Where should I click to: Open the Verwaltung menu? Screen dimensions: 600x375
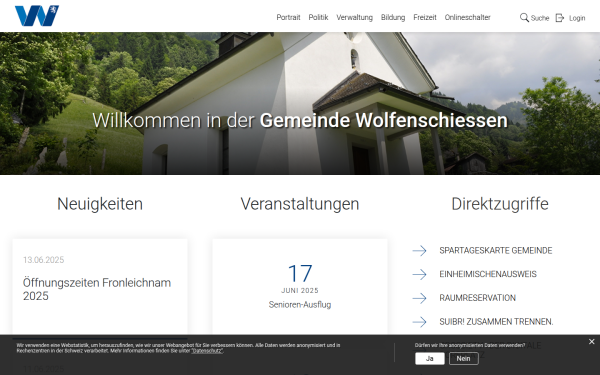click(354, 18)
